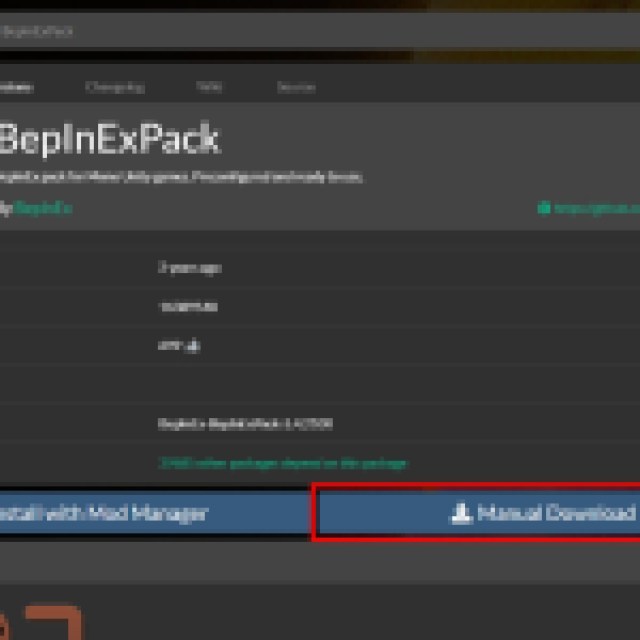Click the large BepInExPack page title
Screen dimensions: 640x640
(108, 139)
